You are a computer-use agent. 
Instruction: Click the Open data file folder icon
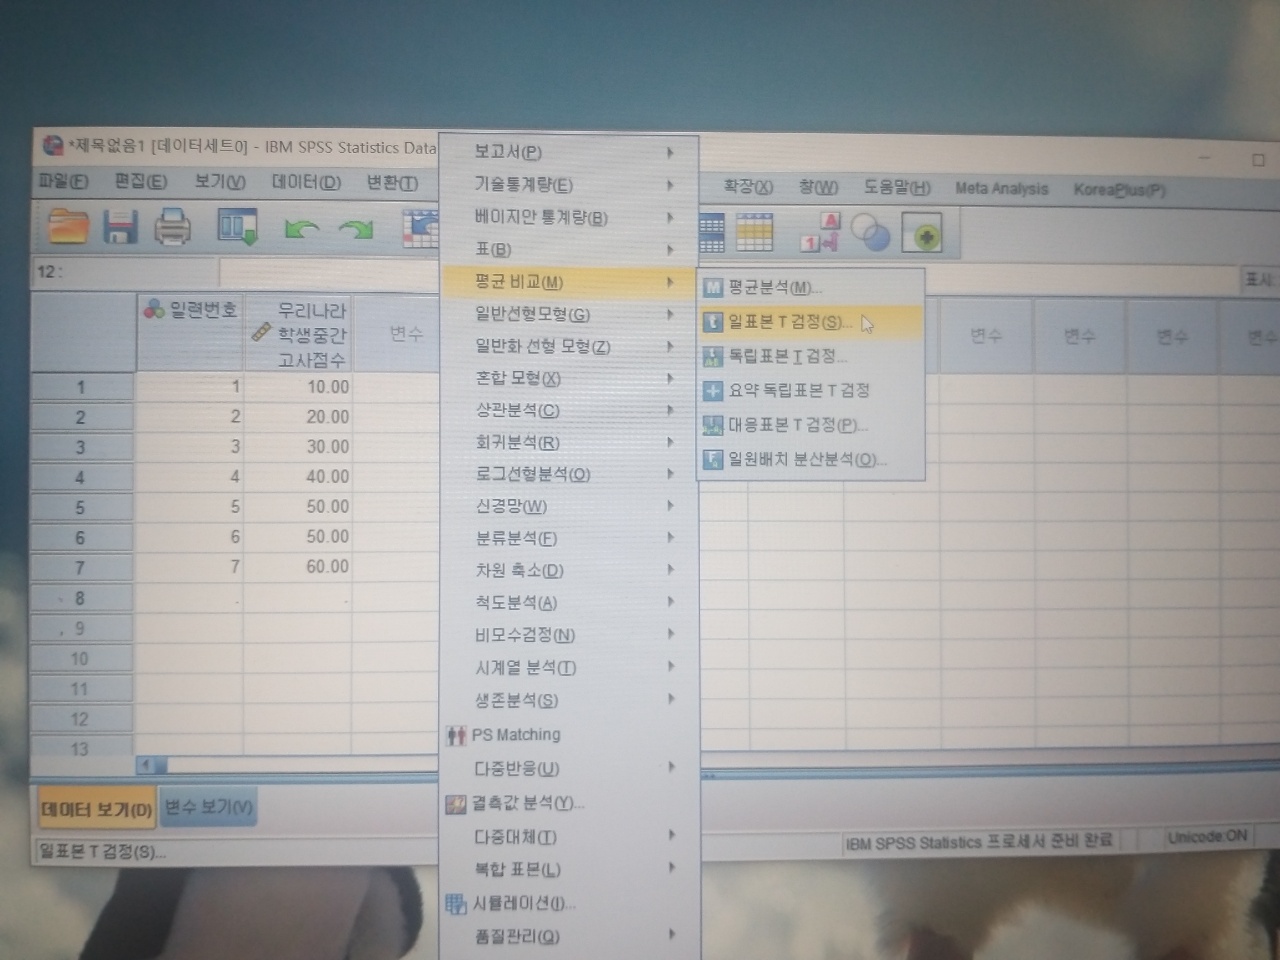click(x=68, y=227)
